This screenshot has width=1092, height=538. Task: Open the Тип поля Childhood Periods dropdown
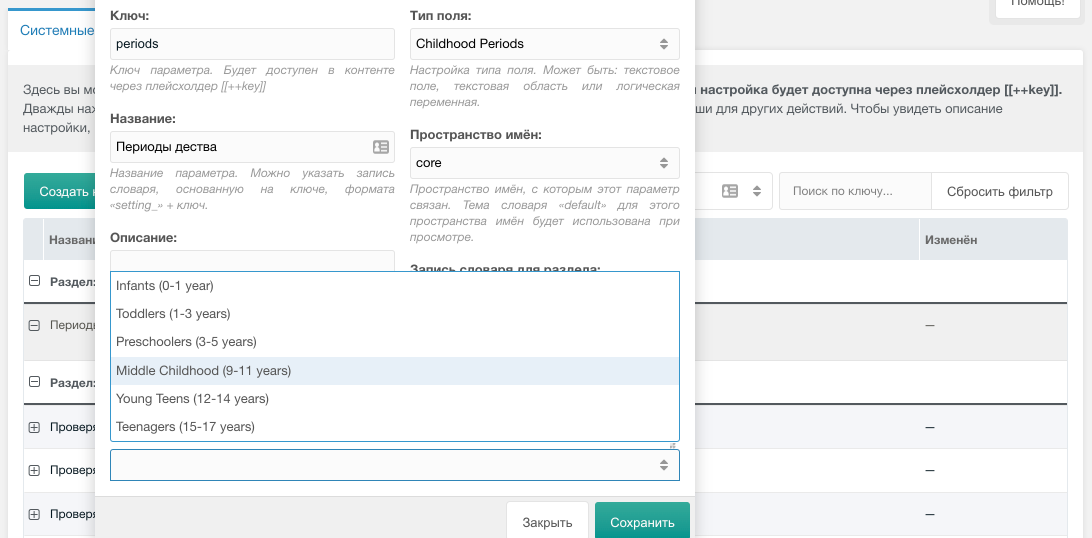(x=545, y=44)
